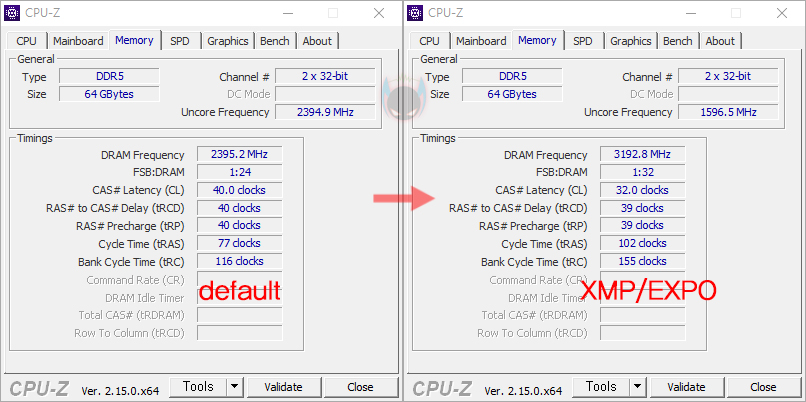Open Mainboard tab in right CPU-Z window
Screen dimensions: 806x402
point(481,41)
